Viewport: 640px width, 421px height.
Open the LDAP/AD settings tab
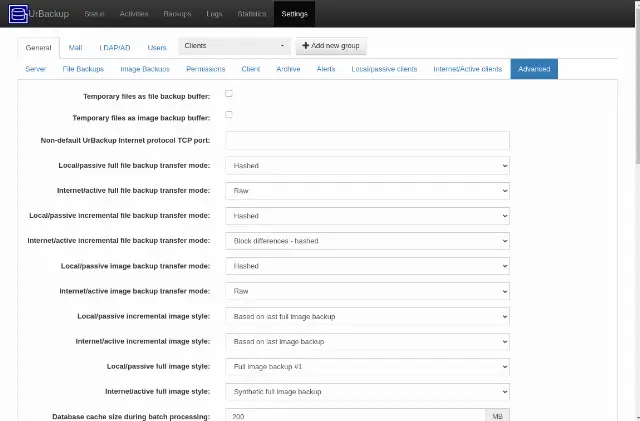coord(115,48)
